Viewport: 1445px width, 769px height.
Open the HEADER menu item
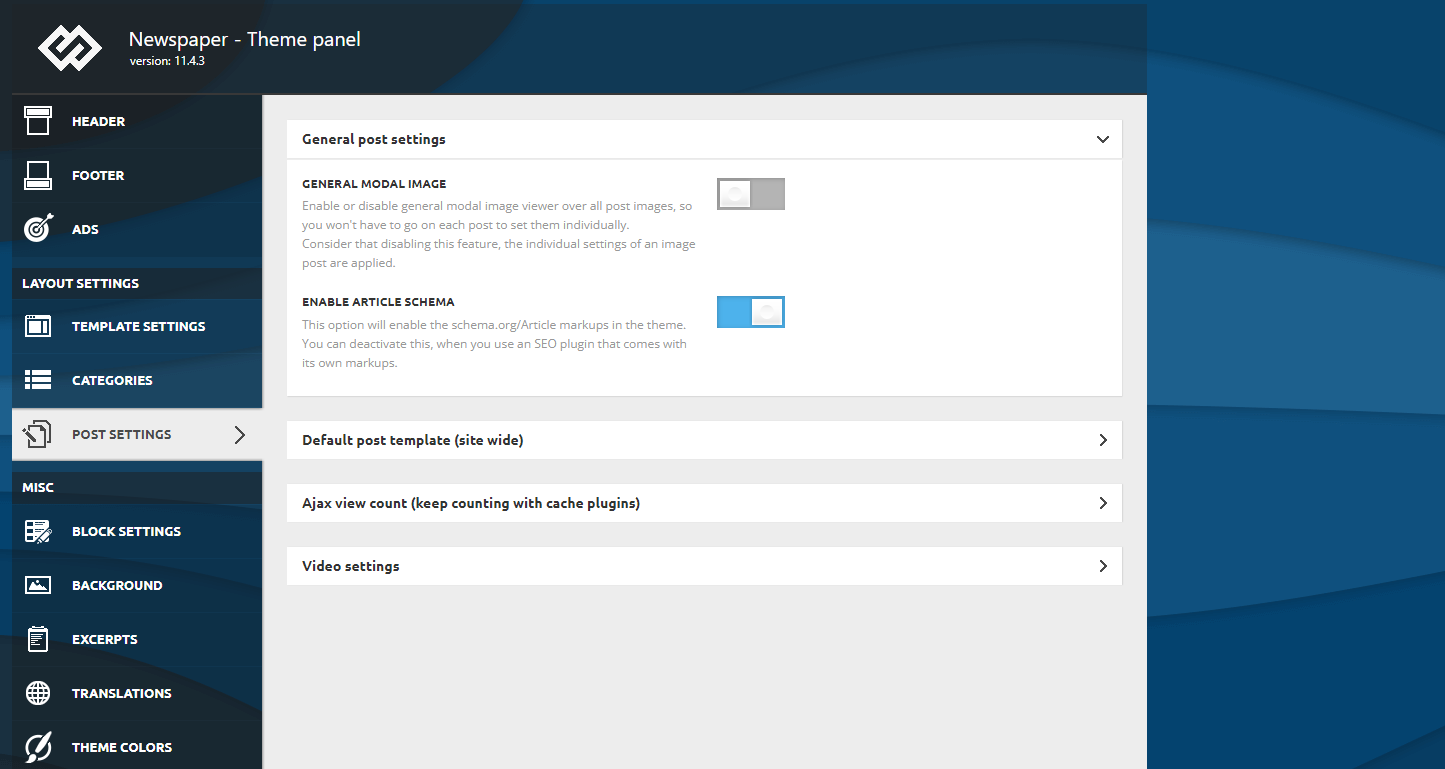click(137, 121)
